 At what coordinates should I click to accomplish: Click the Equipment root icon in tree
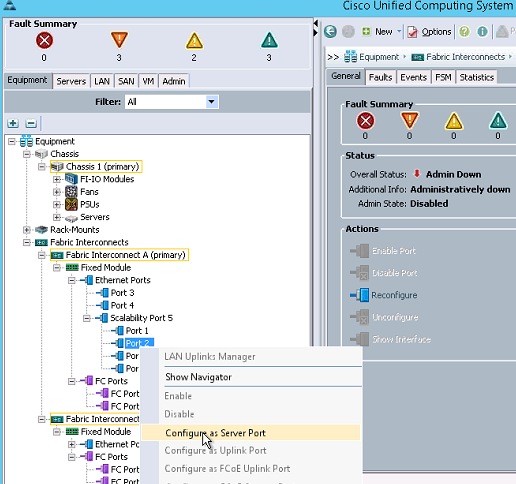click(x=26, y=141)
